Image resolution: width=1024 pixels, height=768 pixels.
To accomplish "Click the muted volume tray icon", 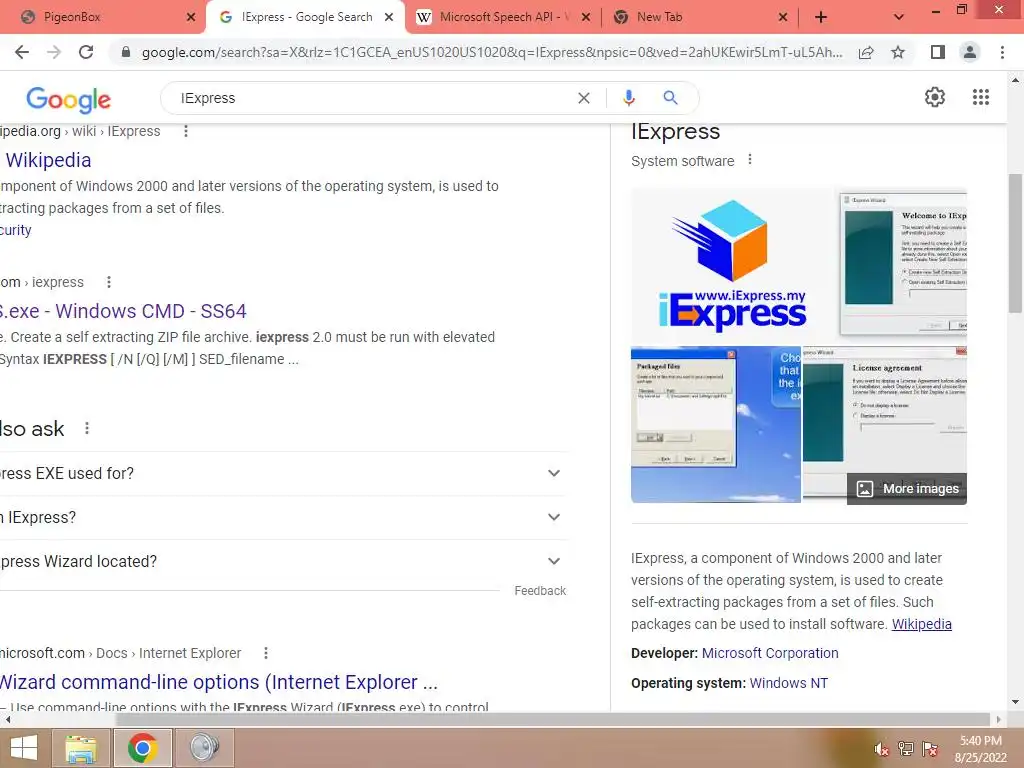I will click(x=881, y=749).
